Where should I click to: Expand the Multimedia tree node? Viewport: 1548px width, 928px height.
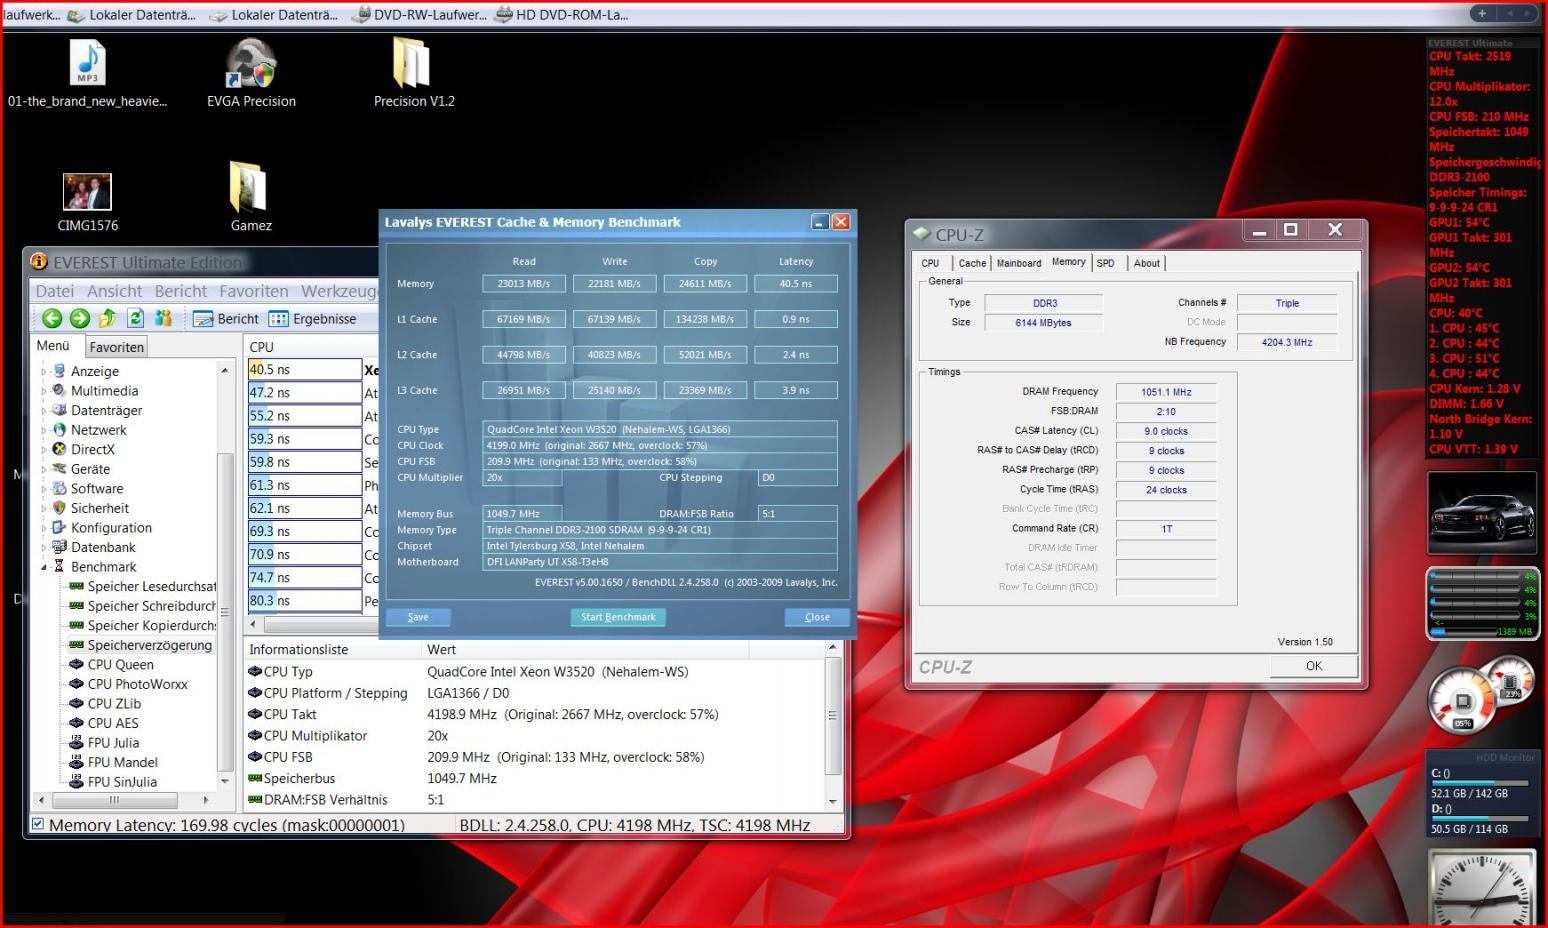click(x=43, y=391)
